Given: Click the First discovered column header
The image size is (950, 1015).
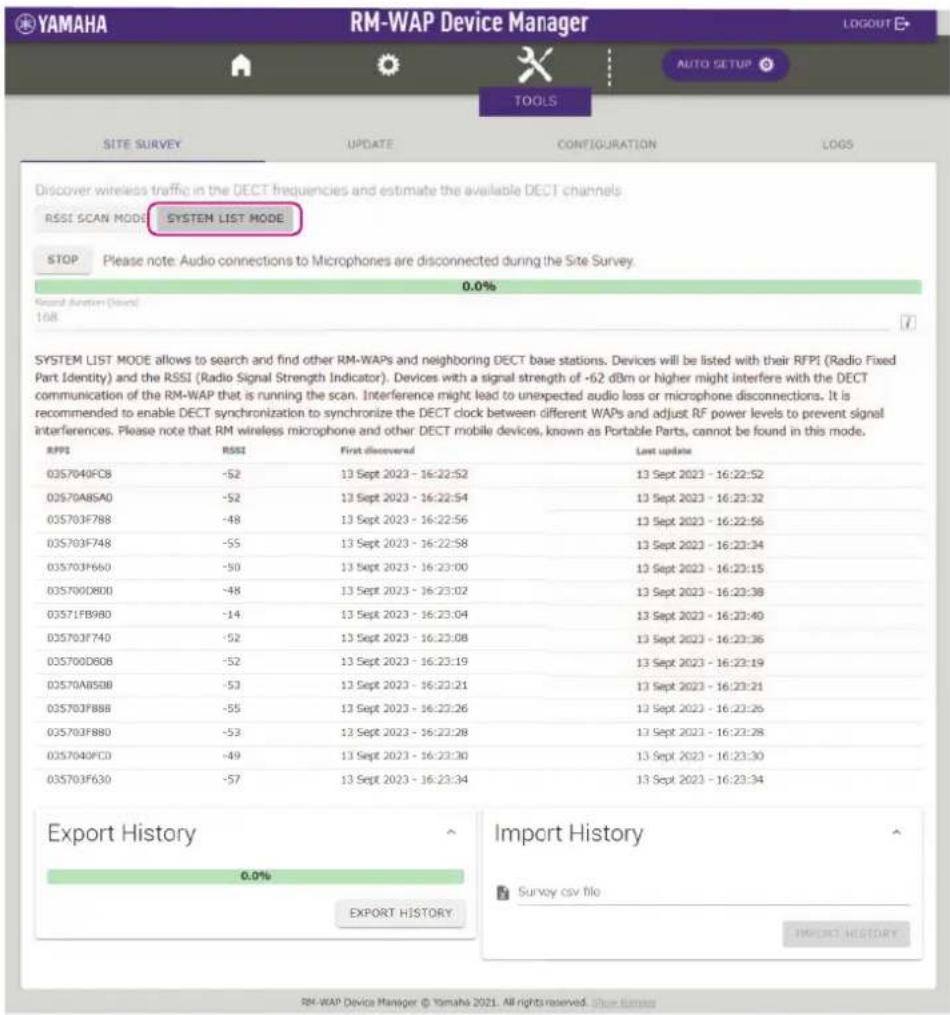Looking at the screenshot, I should point(377,450).
